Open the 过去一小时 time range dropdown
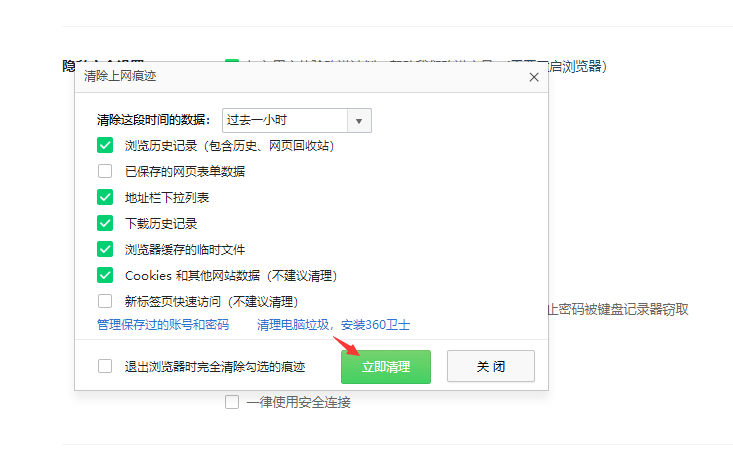 click(x=285, y=120)
